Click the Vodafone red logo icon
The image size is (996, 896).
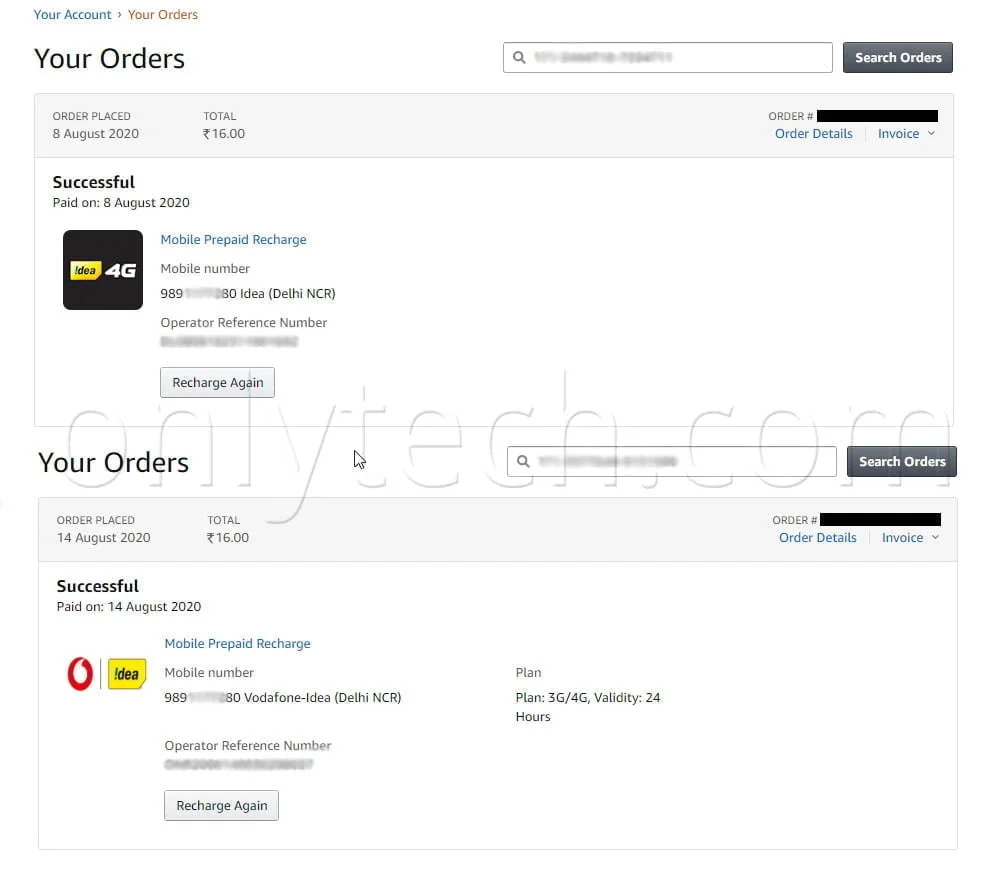coord(80,674)
